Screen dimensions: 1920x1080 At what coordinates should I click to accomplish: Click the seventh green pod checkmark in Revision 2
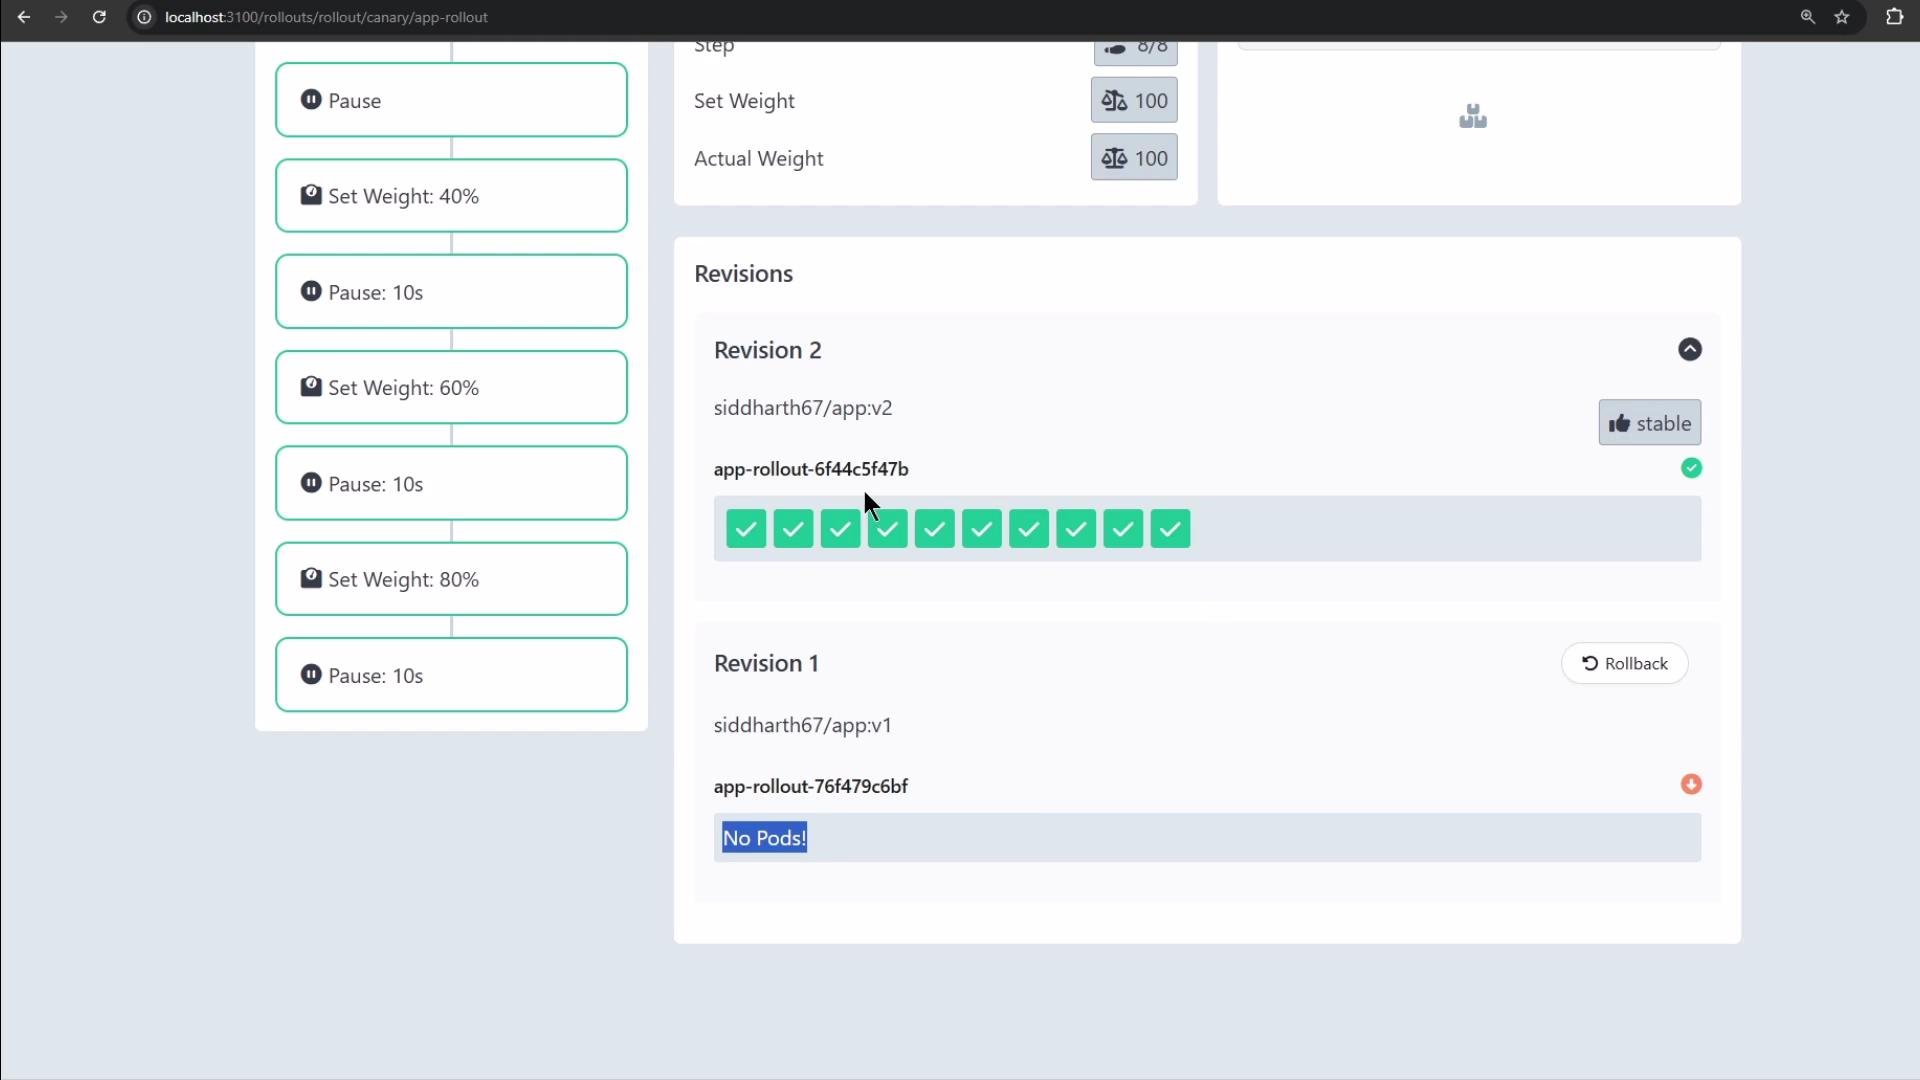[x=1028, y=529]
